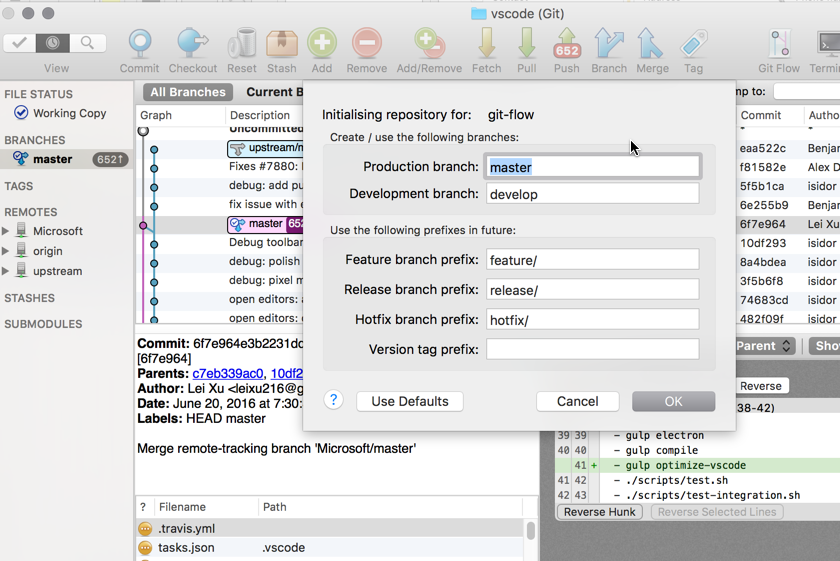Select commit eaa522c in the list
This screenshot has width=840, height=561.
click(x=762, y=148)
